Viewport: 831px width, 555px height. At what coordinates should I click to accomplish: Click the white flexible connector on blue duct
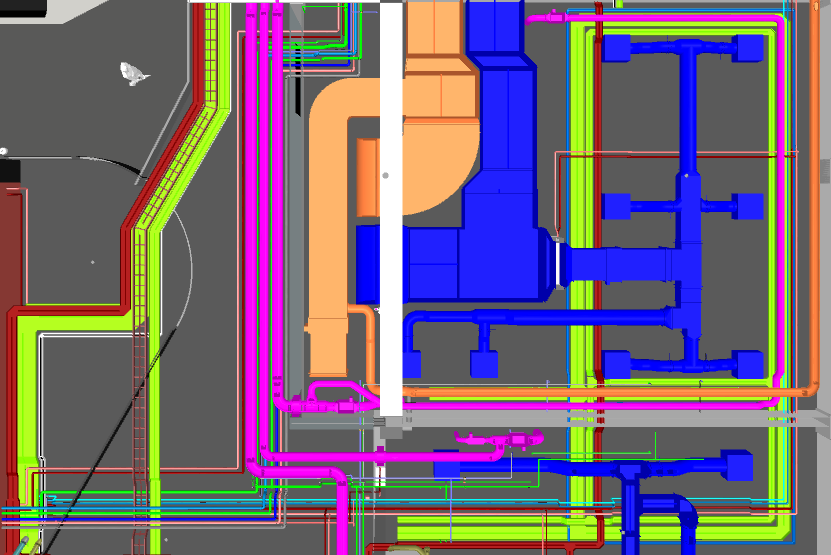tap(558, 264)
